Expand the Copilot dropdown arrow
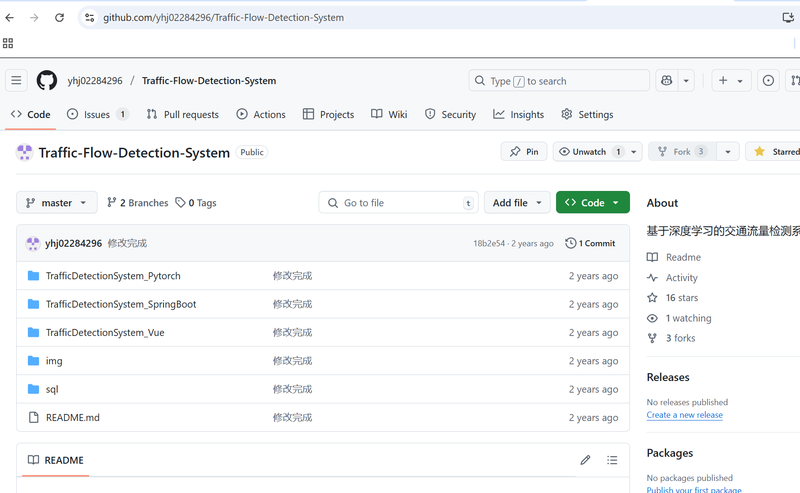 point(686,81)
